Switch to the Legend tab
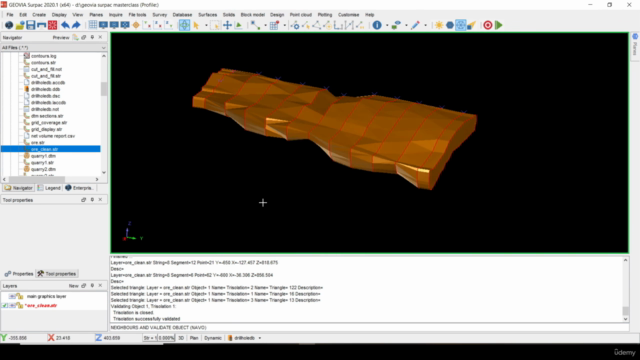Viewport: 640px width, 360px height. click(49, 188)
